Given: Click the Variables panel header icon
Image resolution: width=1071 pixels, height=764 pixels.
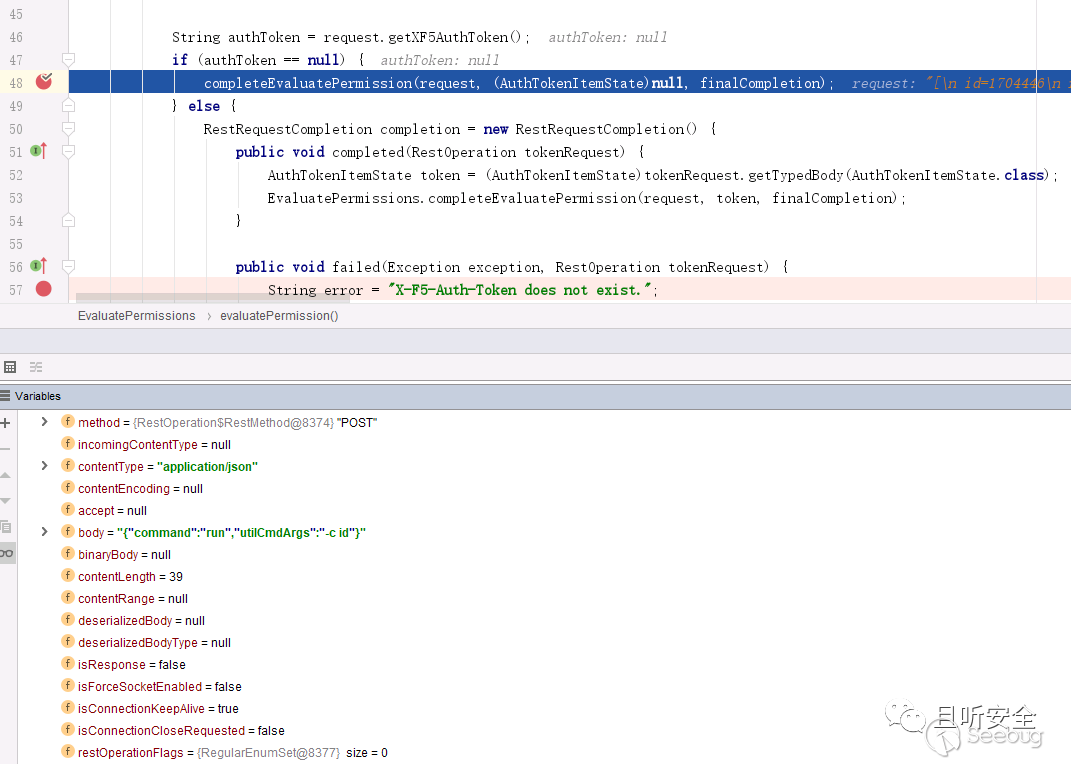Looking at the screenshot, I should [6, 396].
